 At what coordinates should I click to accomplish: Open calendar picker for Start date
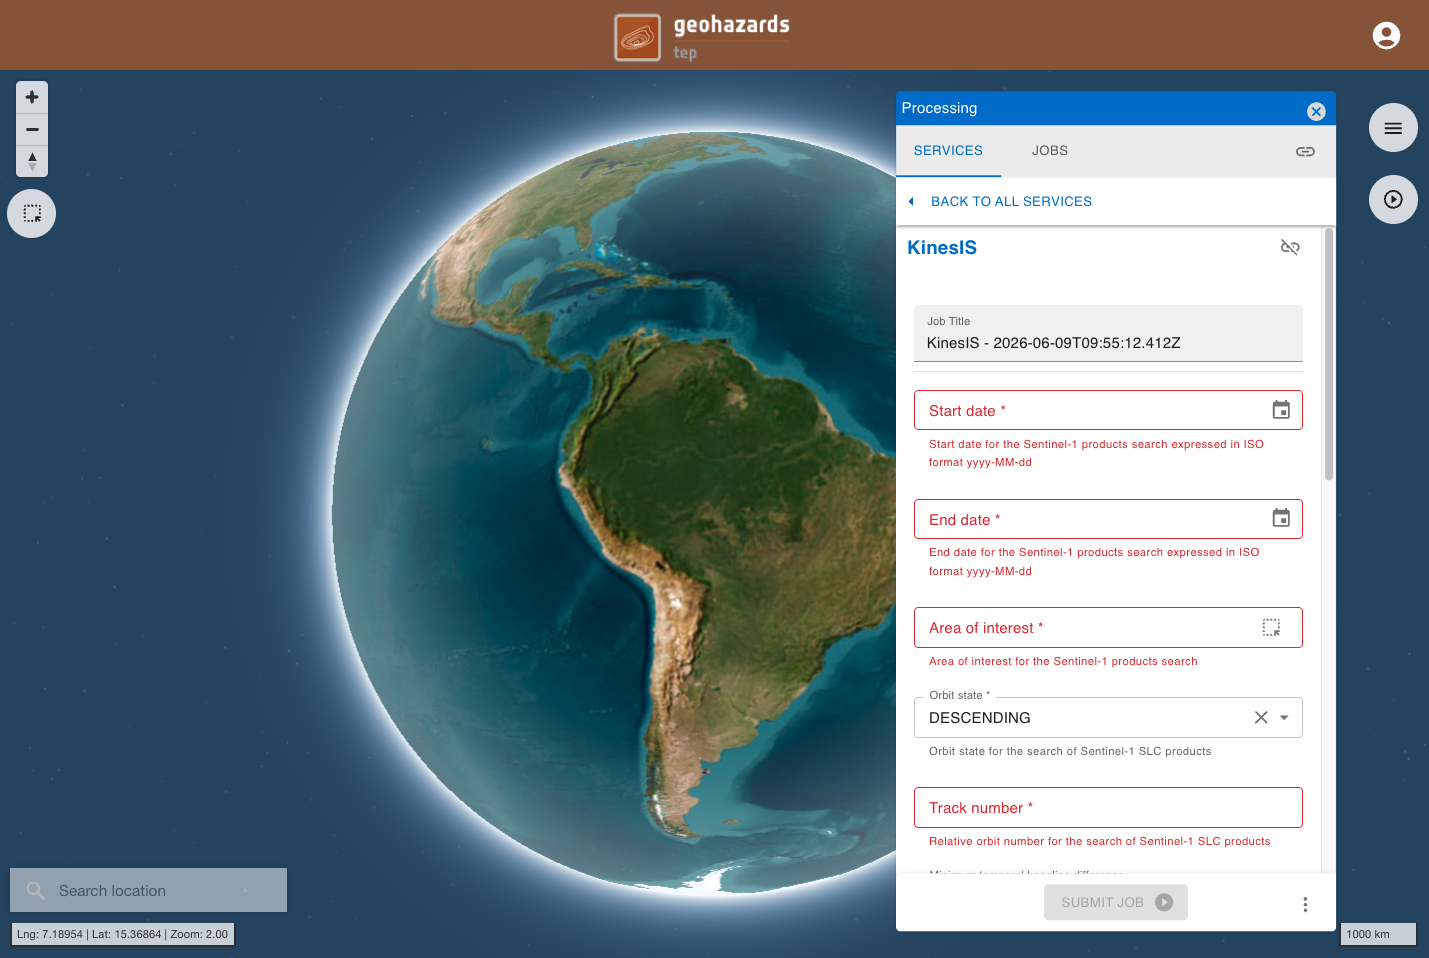[1281, 410]
